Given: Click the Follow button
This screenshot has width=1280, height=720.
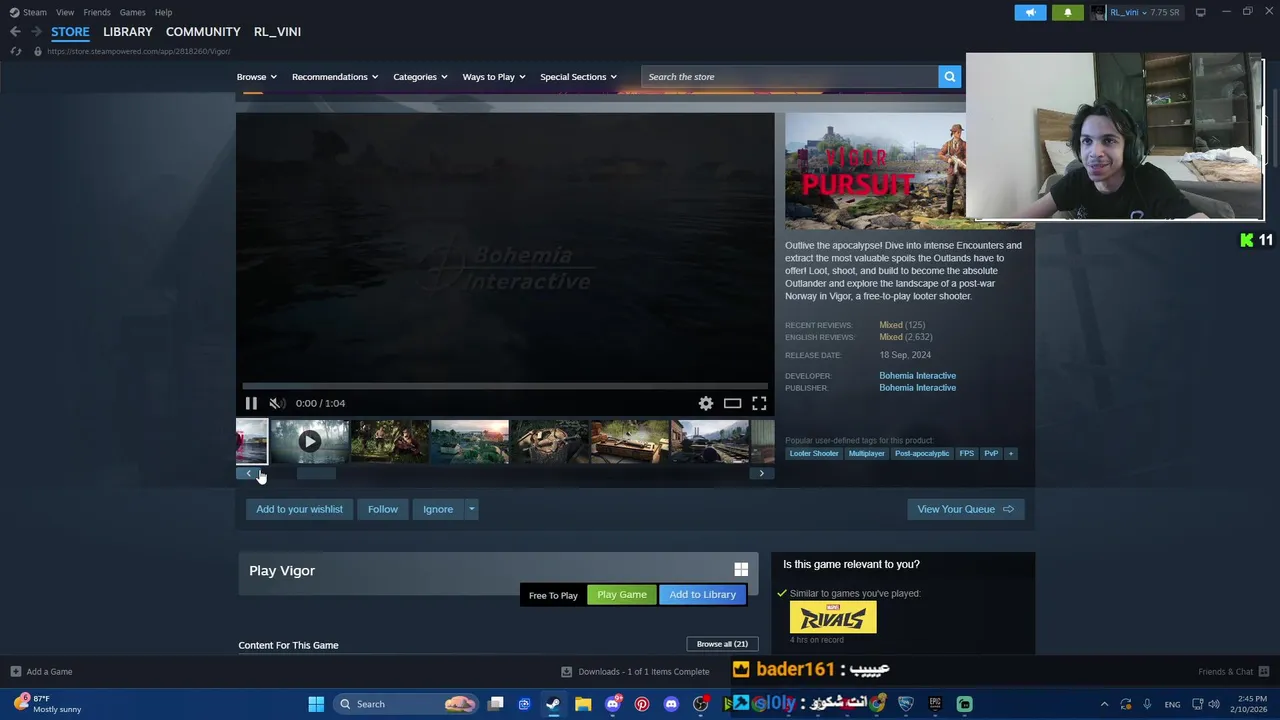Looking at the screenshot, I should click(382, 509).
